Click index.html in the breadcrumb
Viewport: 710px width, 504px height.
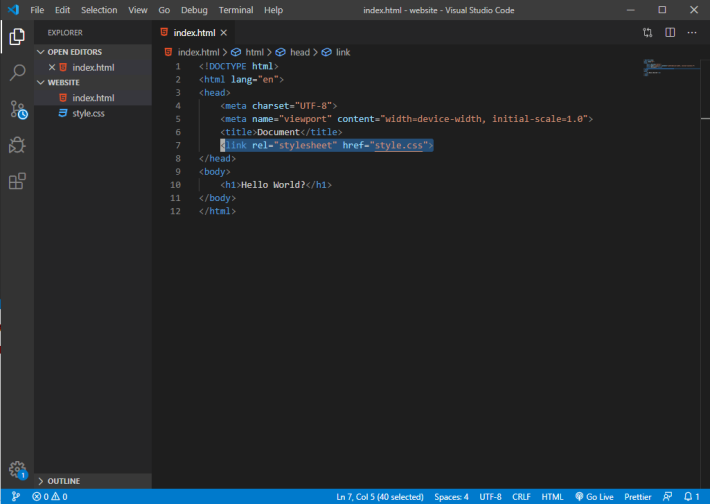198,52
